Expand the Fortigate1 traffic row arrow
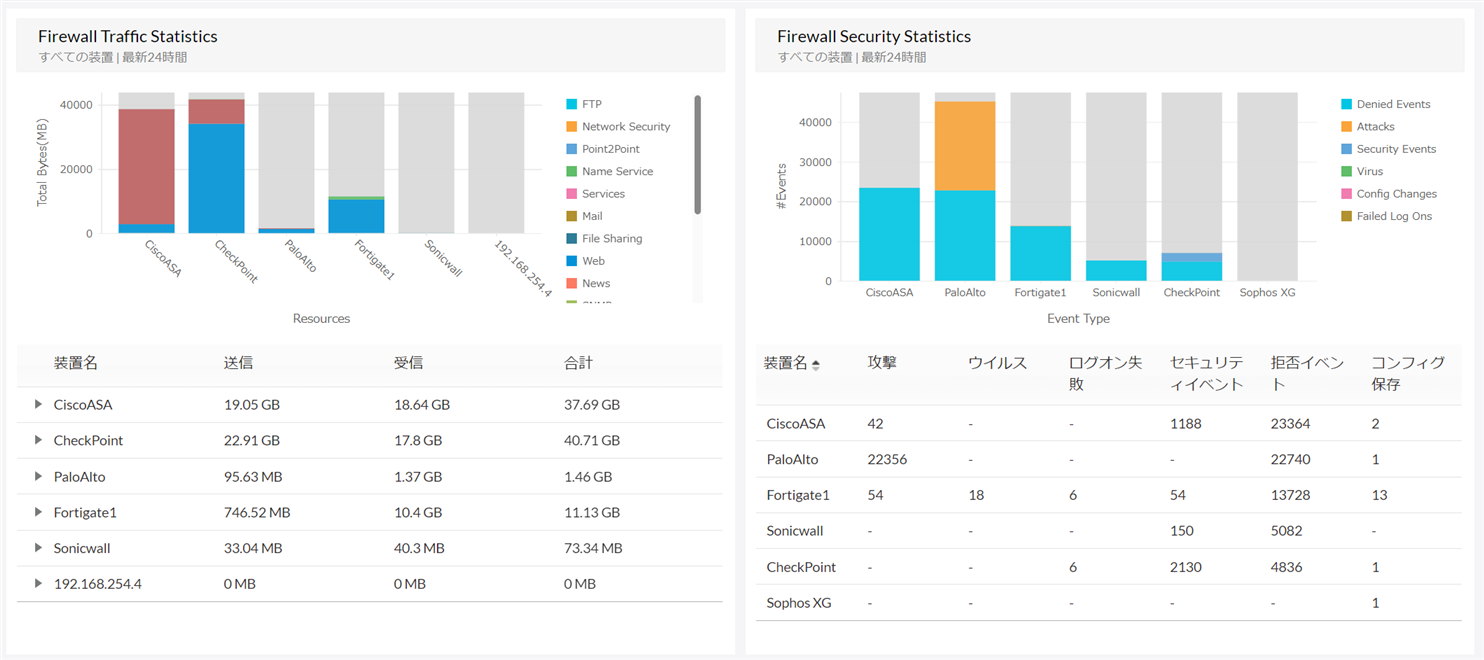 point(38,513)
